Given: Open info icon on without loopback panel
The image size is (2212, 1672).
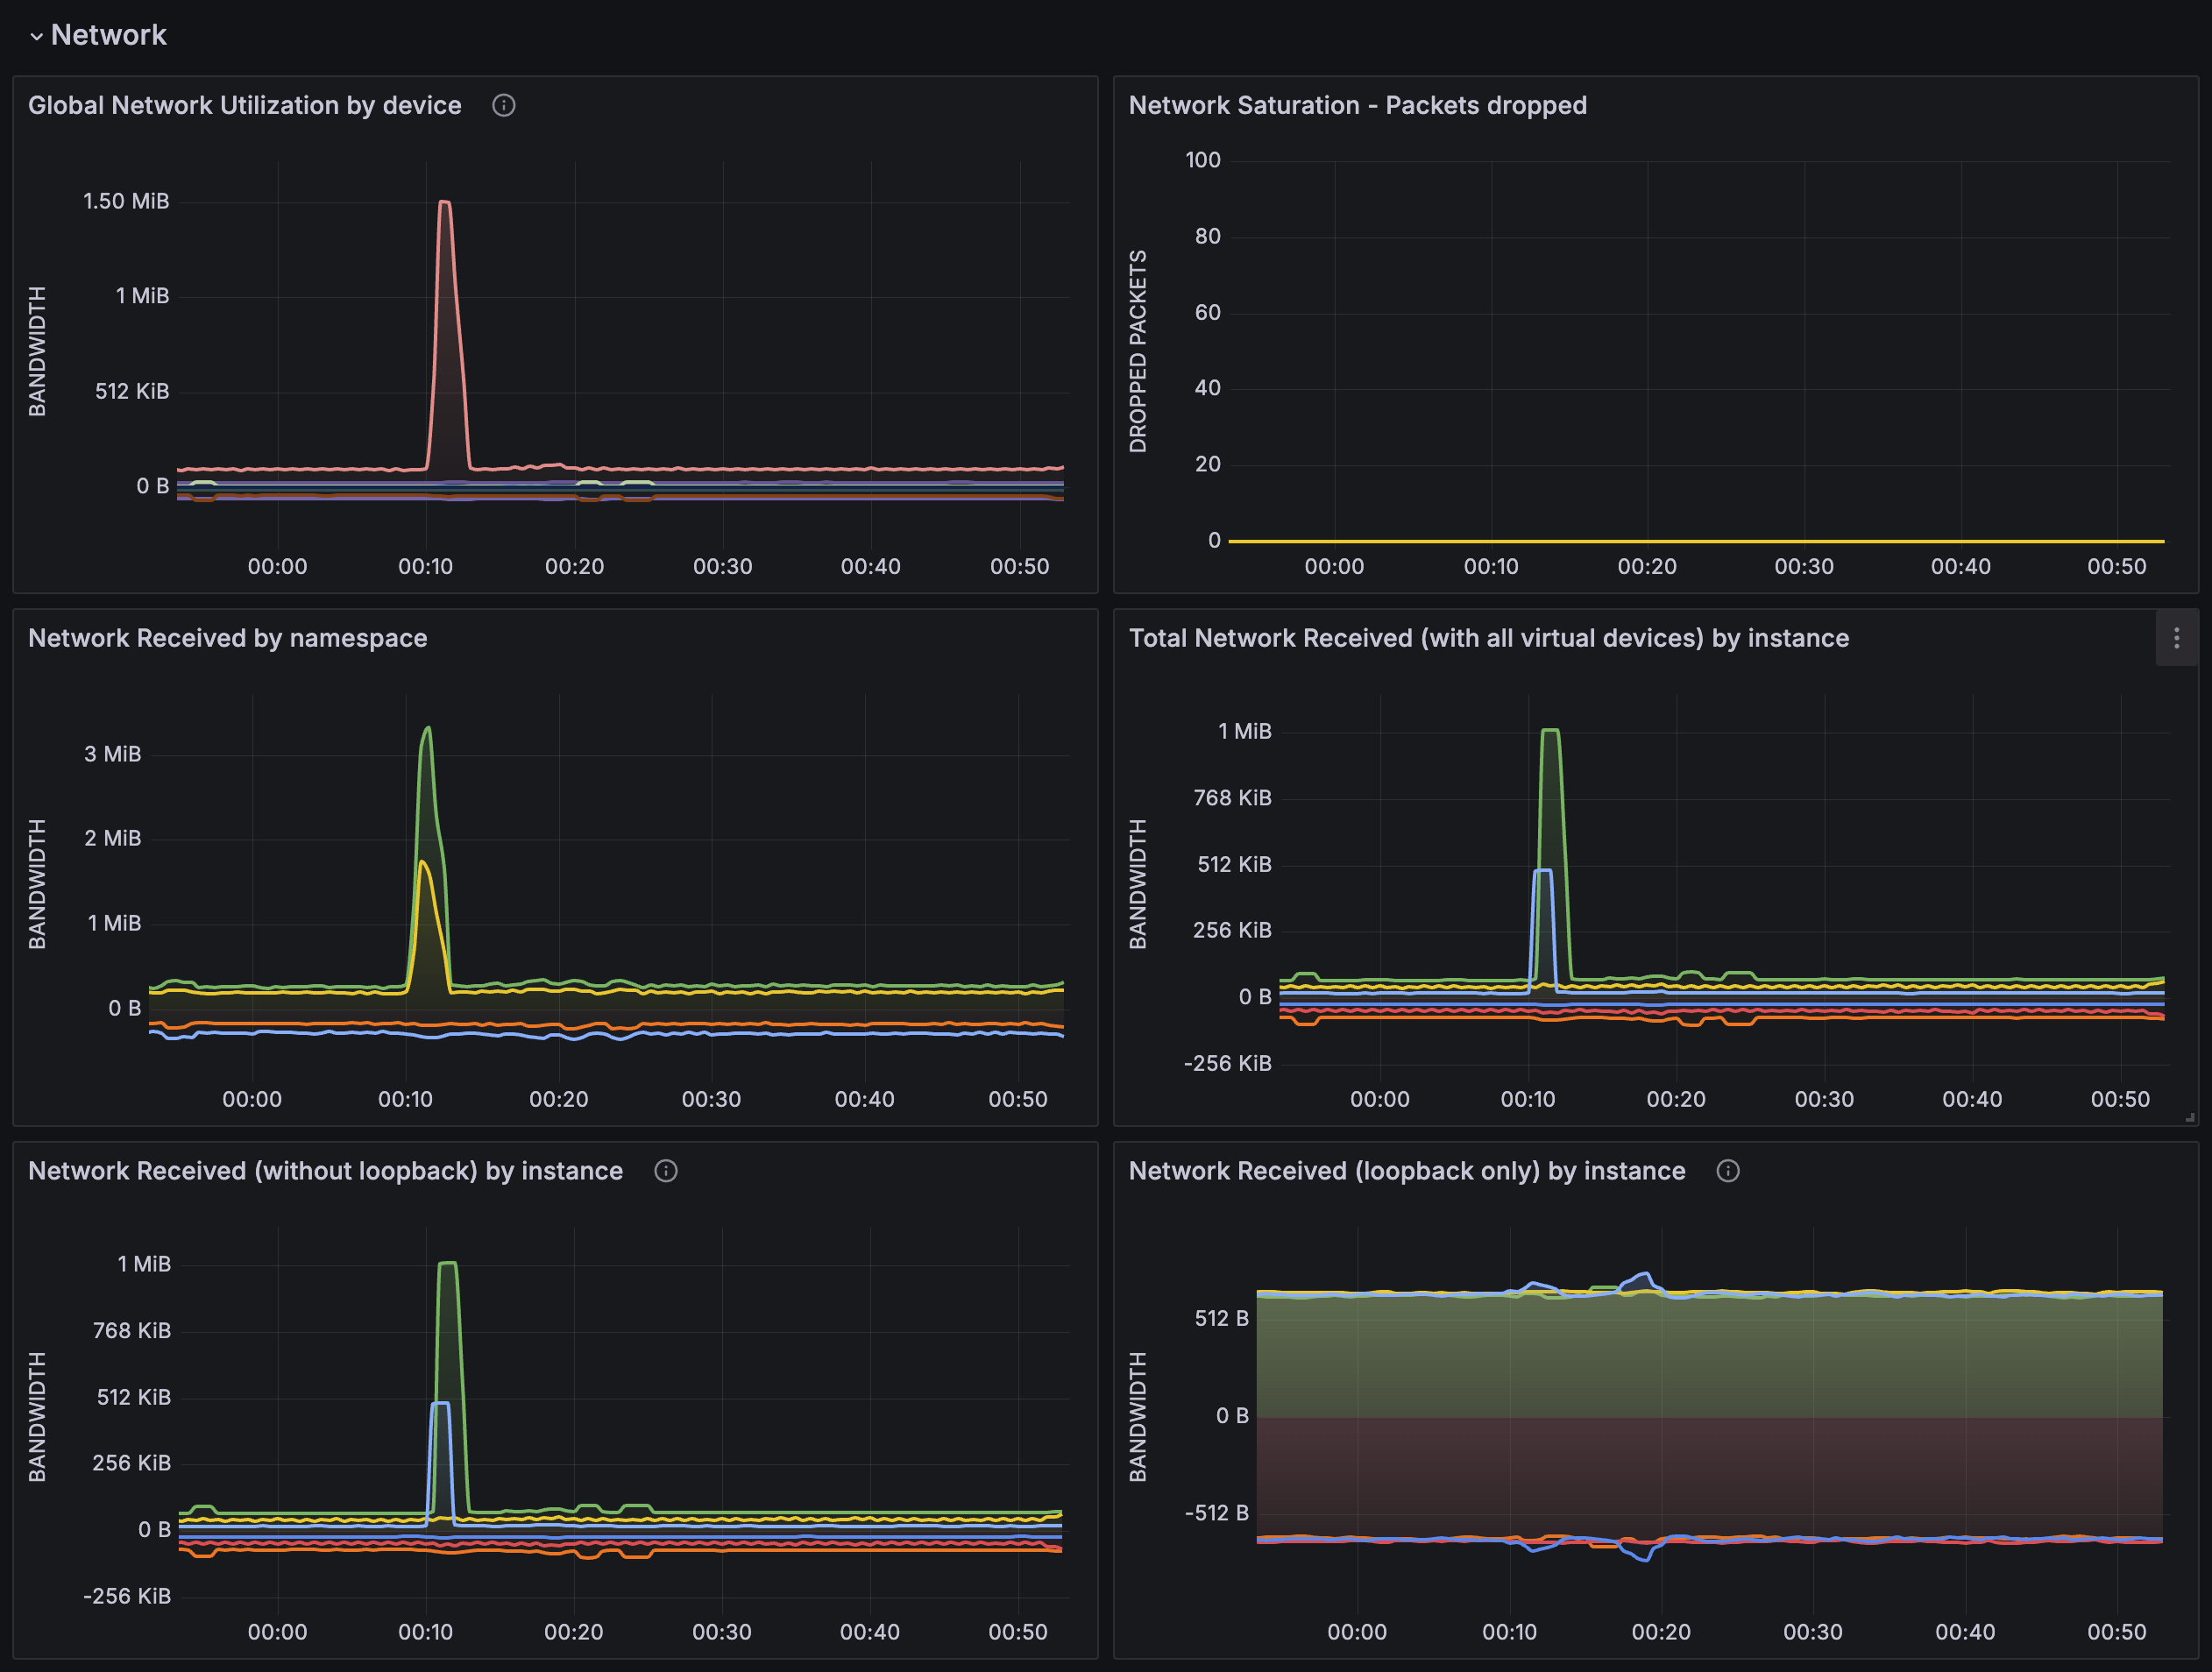Looking at the screenshot, I should coord(665,1171).
